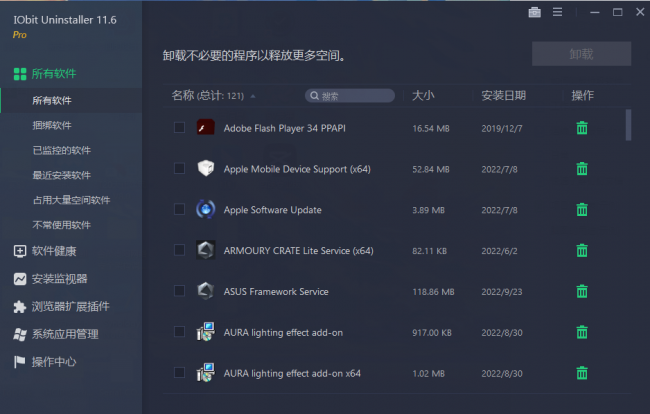The width and height of the screenshot is (650, 414).
Task: Click trash icon for AURA lighting effect add-on x64
Action: pyautogui.click(x=582, y=373)
